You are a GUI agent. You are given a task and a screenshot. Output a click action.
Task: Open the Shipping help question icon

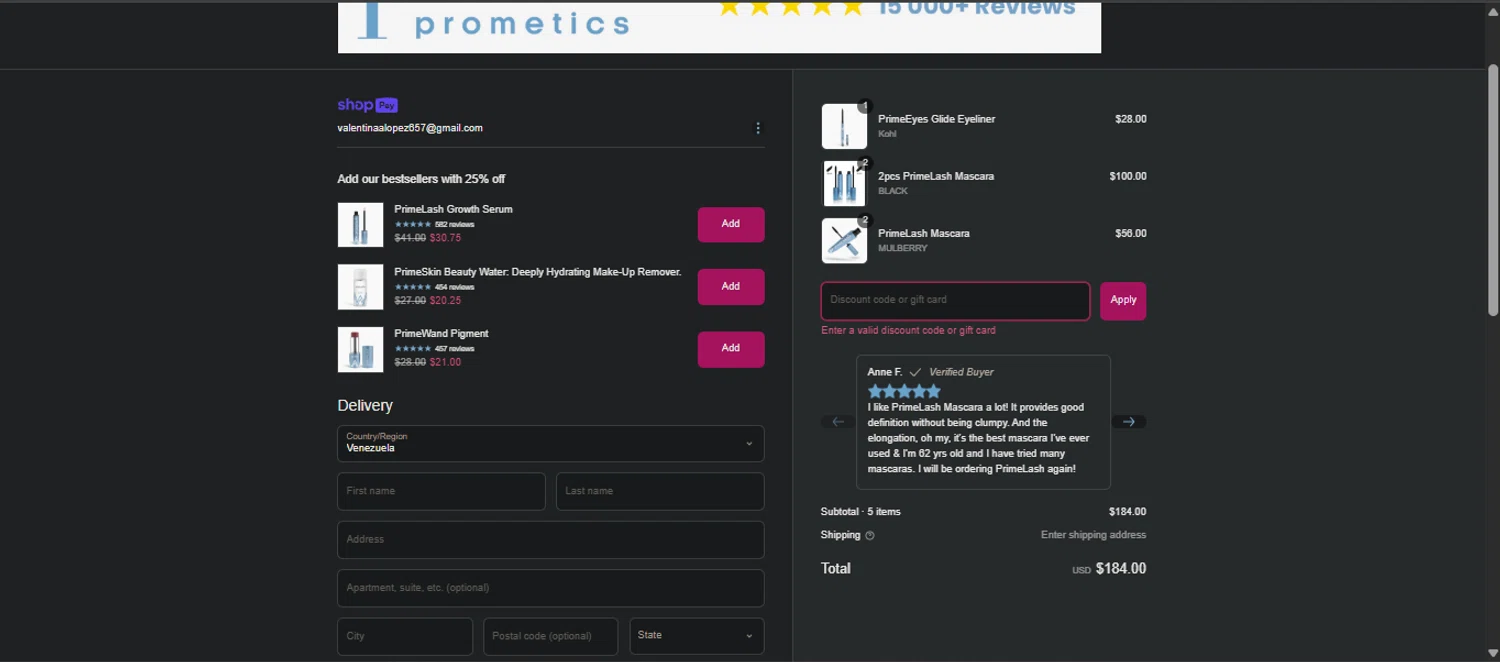(869, 536)
